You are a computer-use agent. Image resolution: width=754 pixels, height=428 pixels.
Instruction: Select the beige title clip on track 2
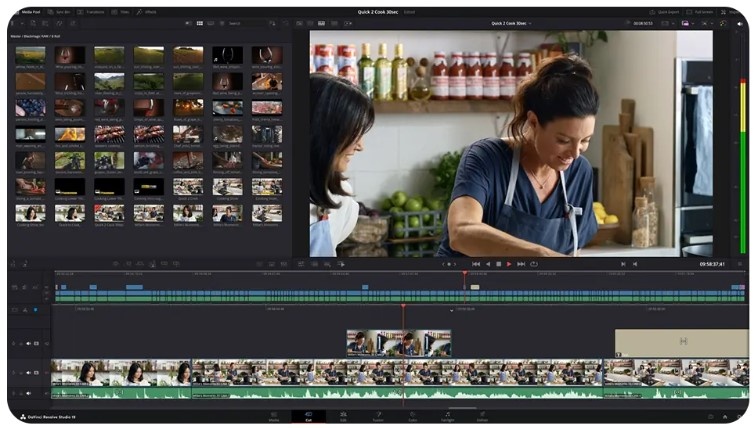click(681, 343)
